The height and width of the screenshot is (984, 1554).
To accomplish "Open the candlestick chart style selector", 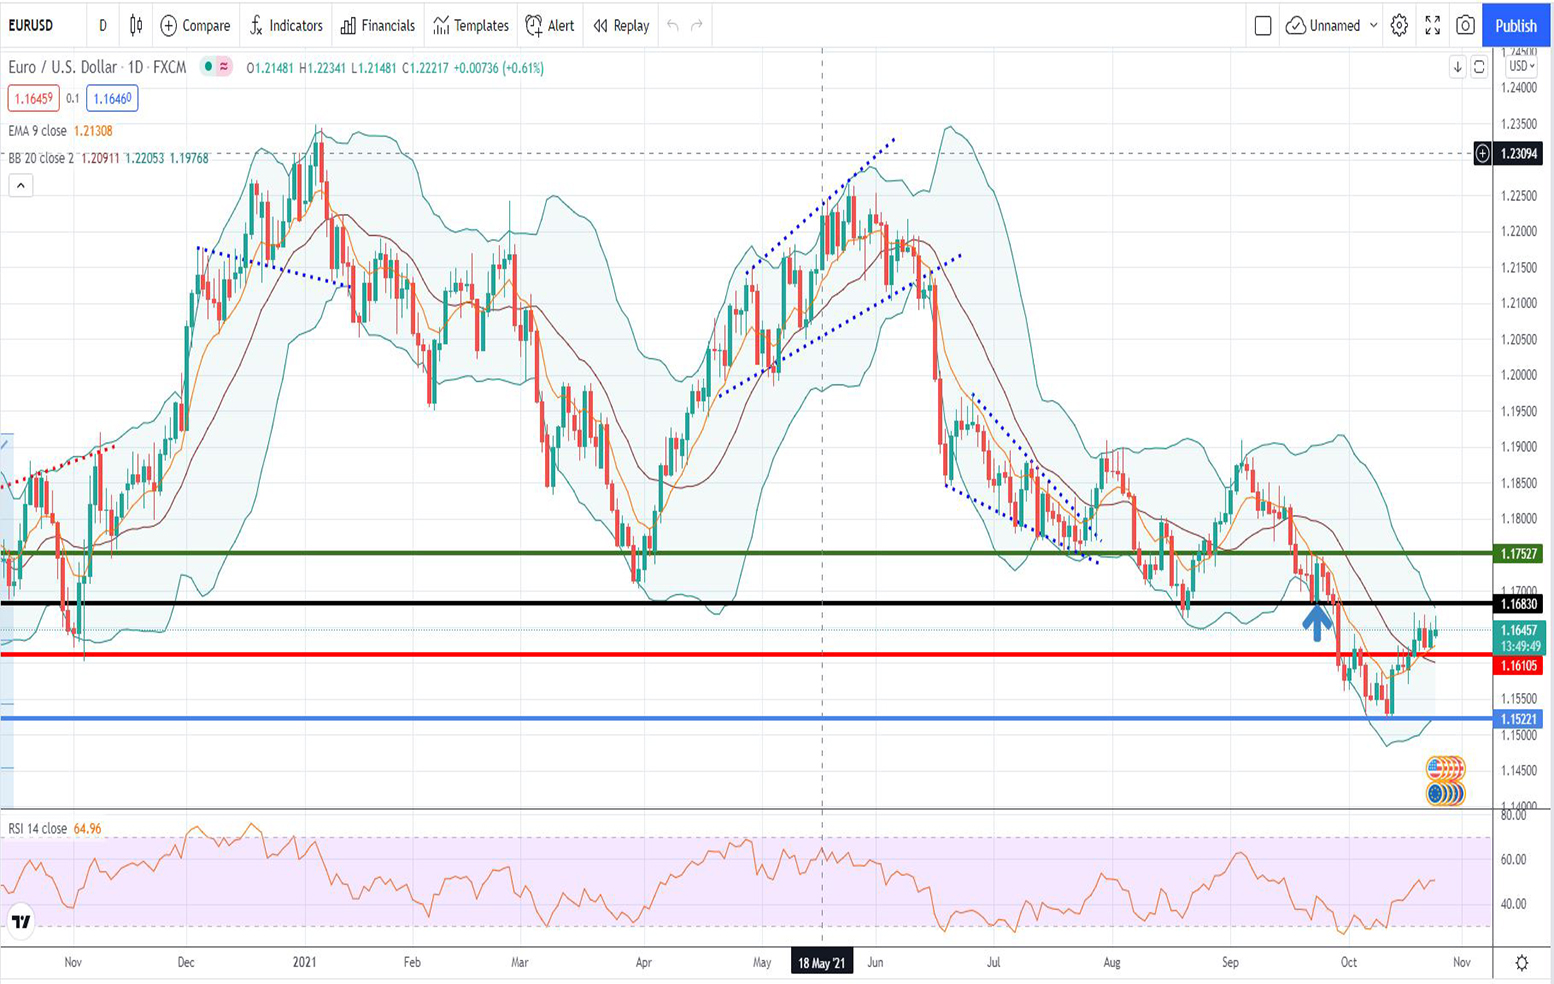I will (x=136, y=26).
